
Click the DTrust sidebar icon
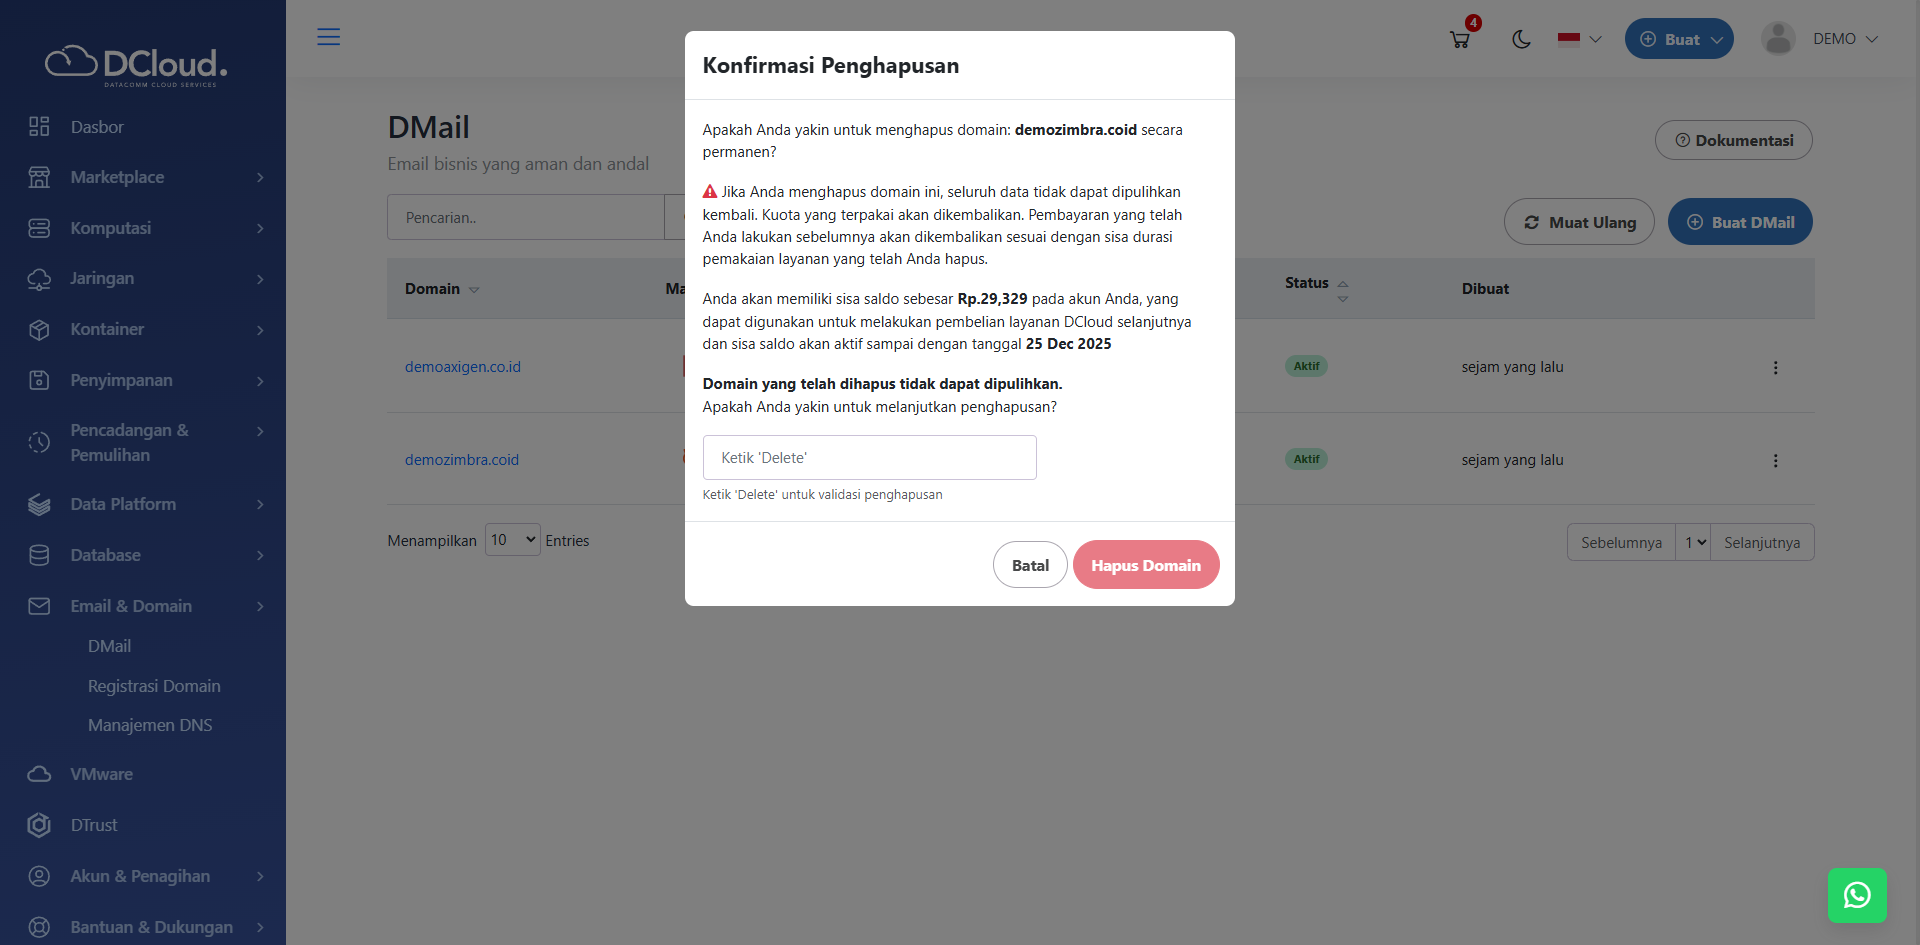[x=39, y=825]
